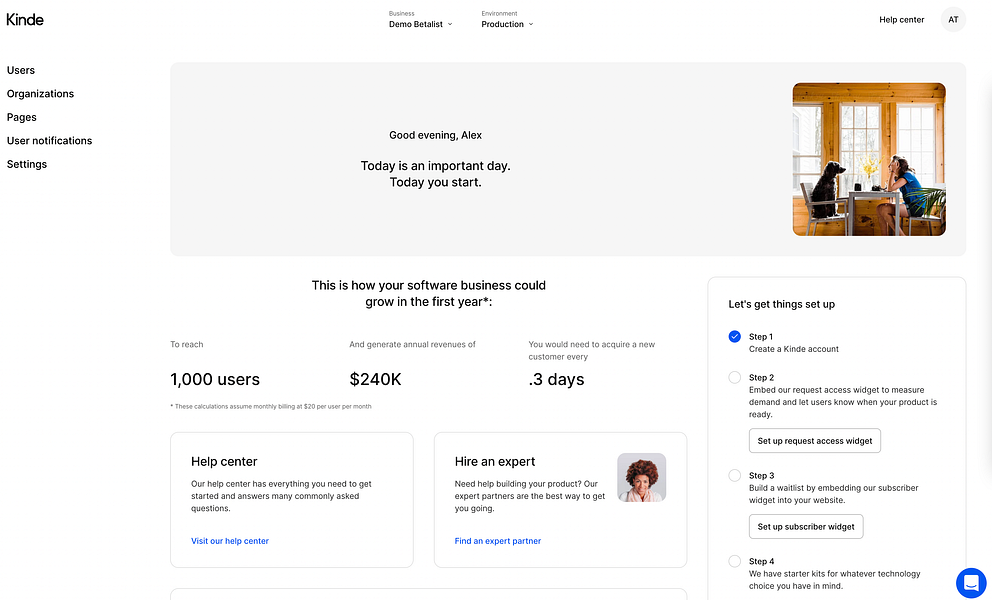Open the chat support bubble icon
This screenshot has width=992, height=600.
click(971, 583)
